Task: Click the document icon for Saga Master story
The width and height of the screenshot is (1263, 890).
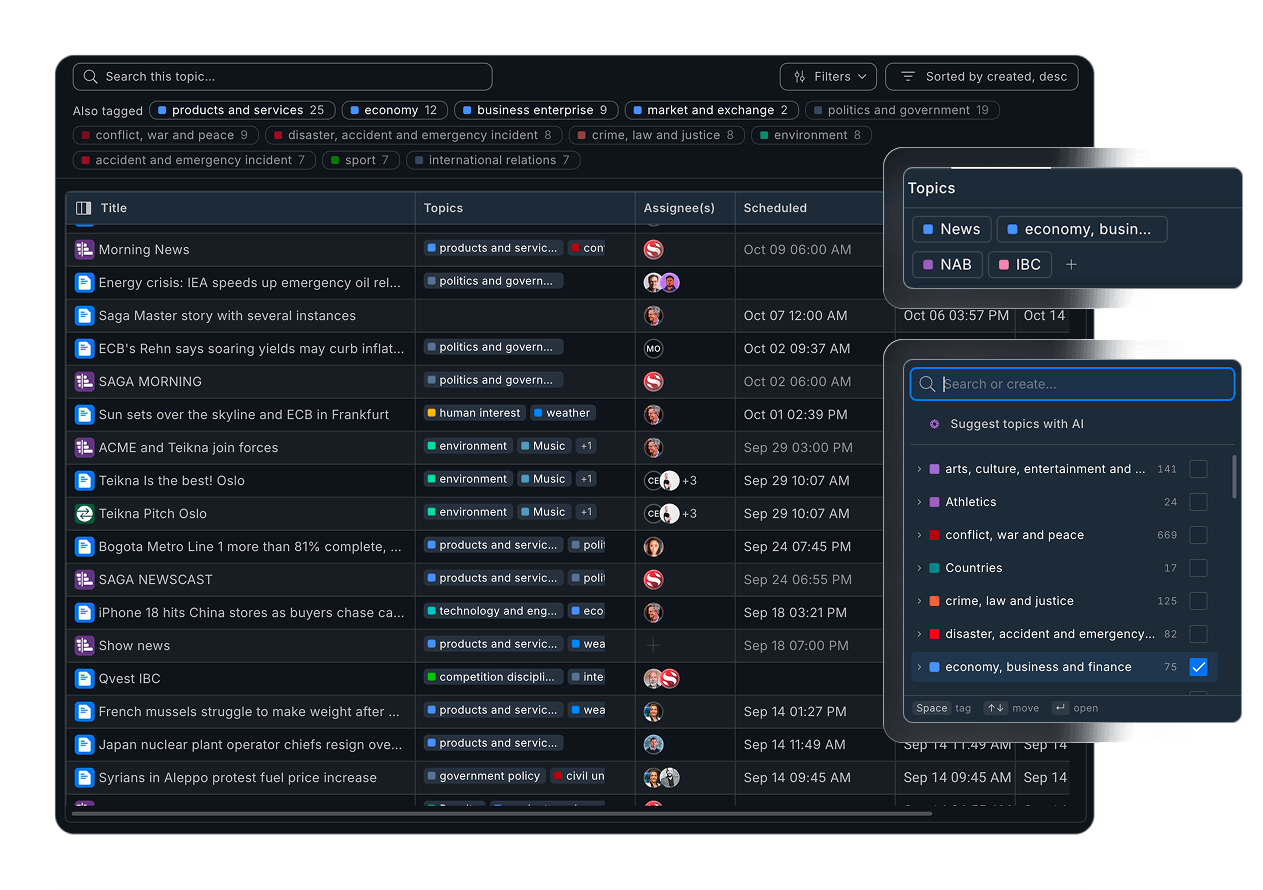Action: tap(85, 316)
